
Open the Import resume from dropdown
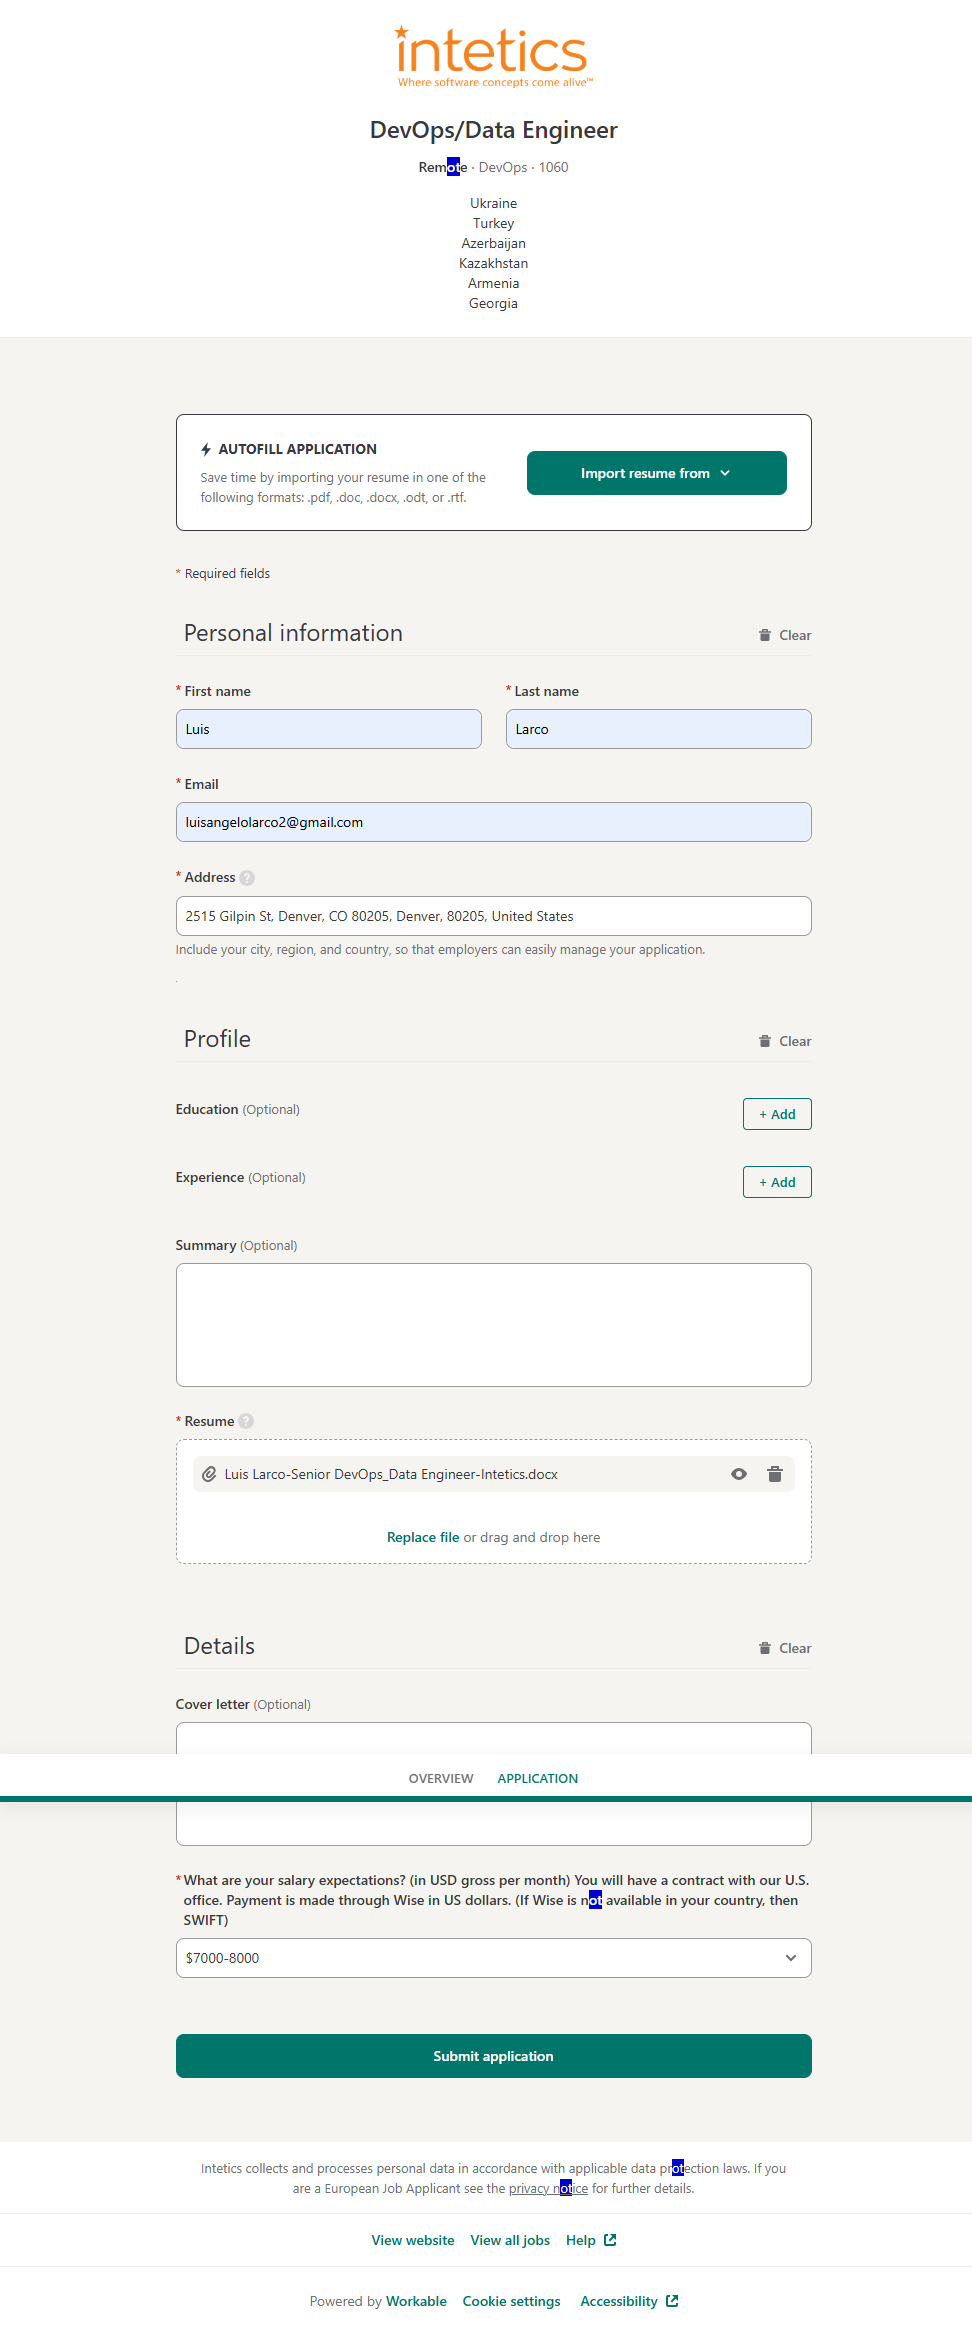[656, 473]
